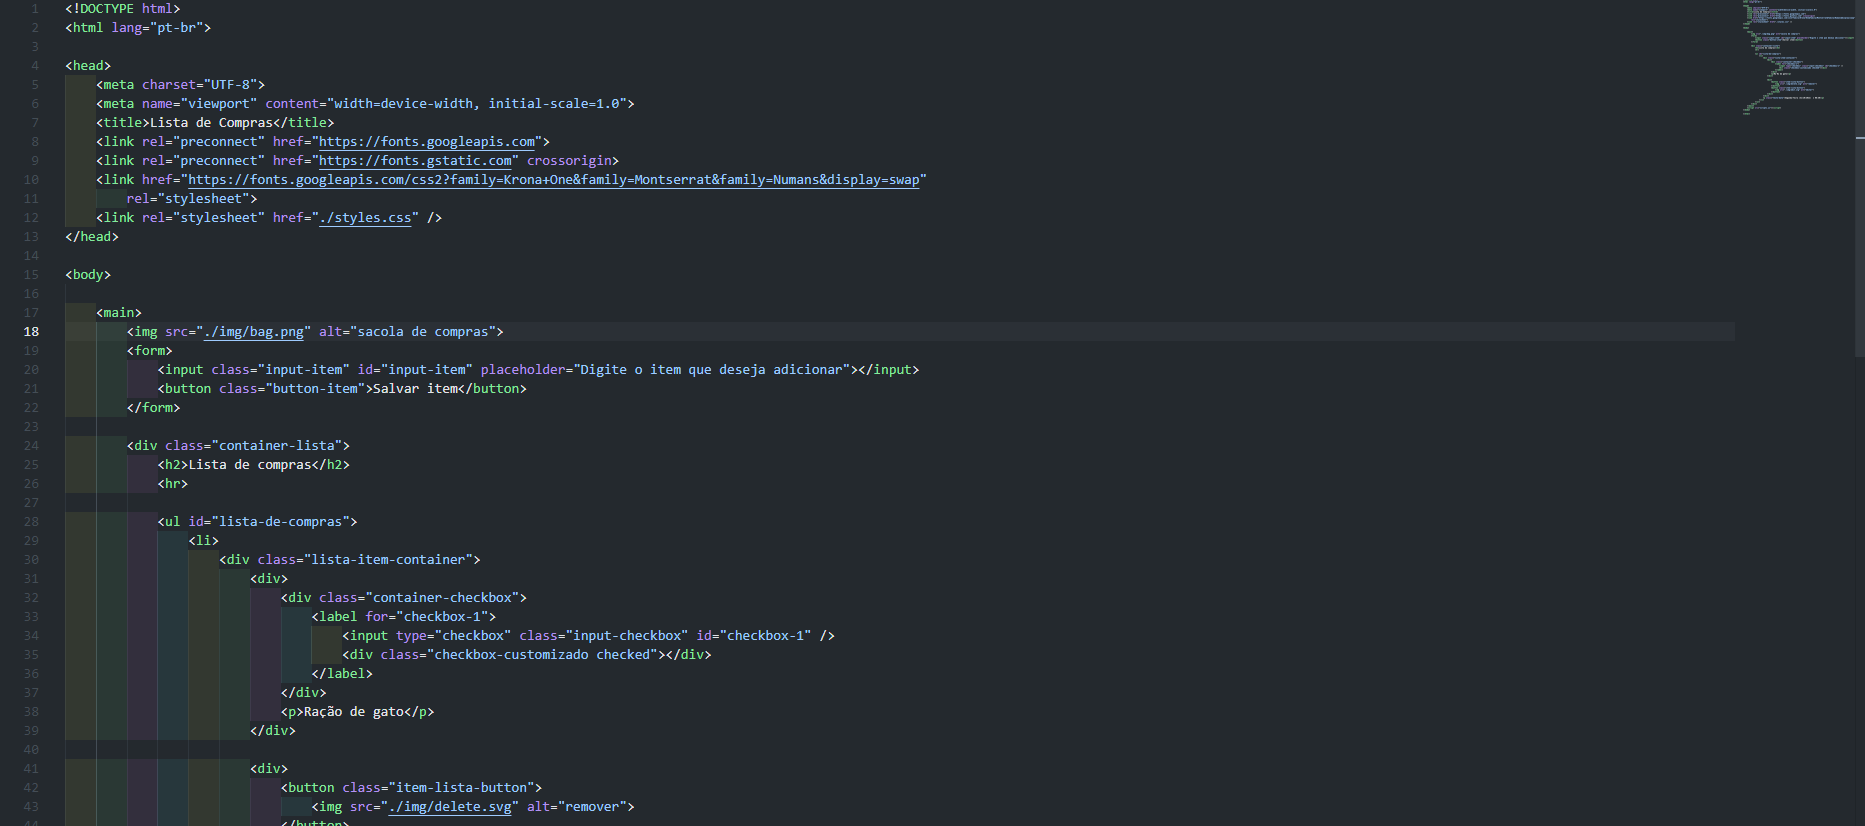Image resolution: width=1865 pixels, height=826 pixels.
Task: Click the closing </form> tag
Action: click(x=154, y=408)
